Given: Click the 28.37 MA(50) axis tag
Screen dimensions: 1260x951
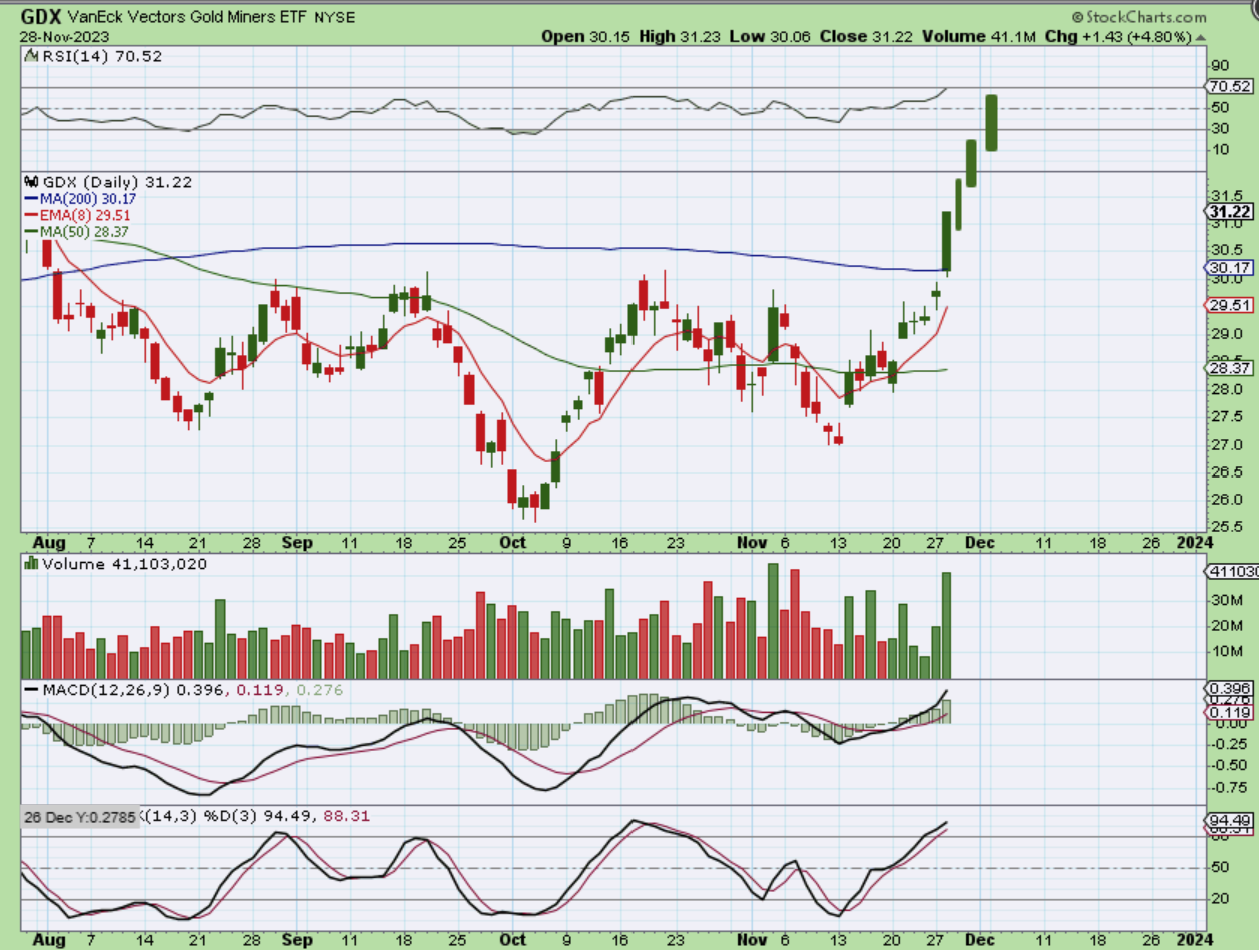Looking at the screenshot, I should click(1227, 368).
